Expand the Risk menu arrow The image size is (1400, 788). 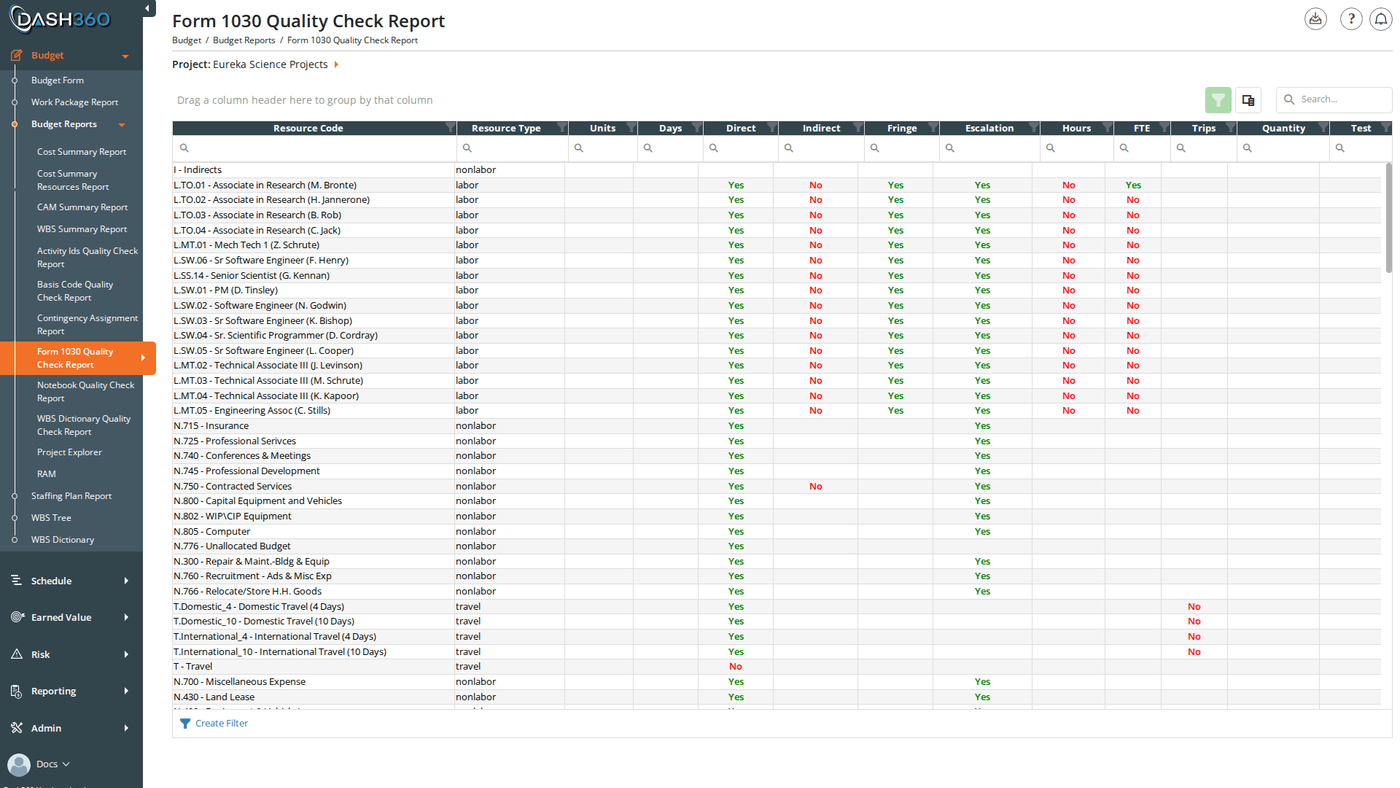126,654
